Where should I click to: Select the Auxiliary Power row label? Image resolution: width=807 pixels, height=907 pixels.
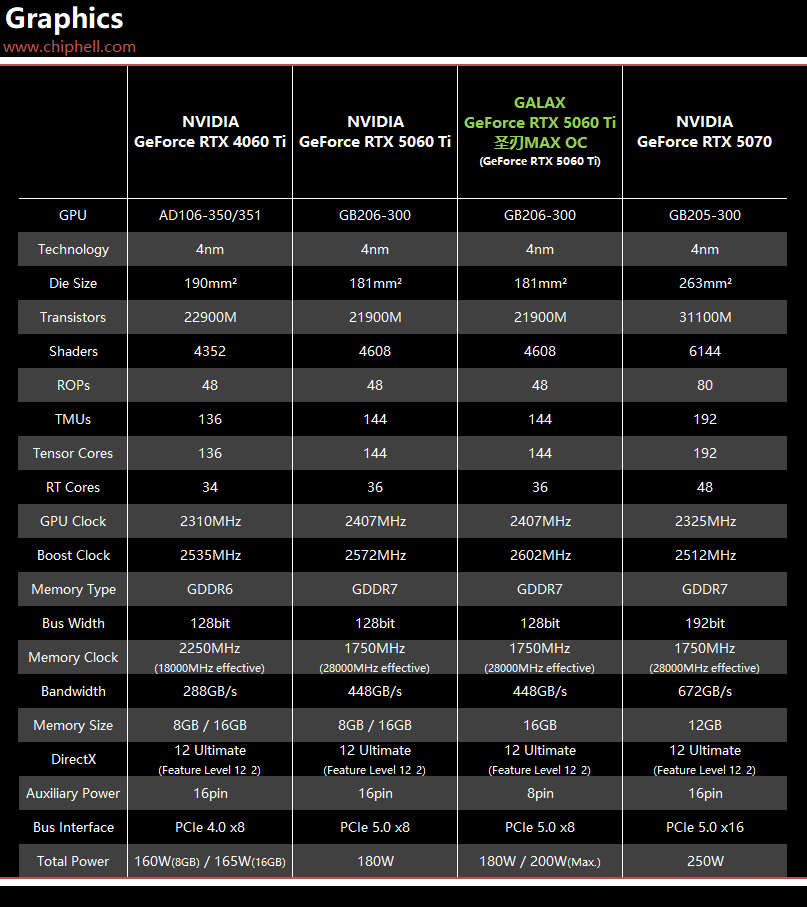73,794
